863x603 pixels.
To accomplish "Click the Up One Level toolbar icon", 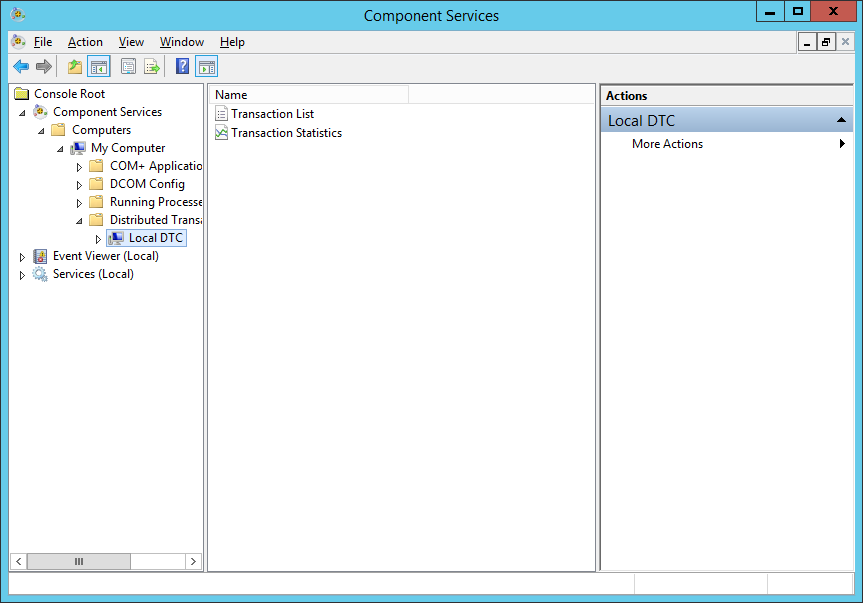I will click(75, 67).
